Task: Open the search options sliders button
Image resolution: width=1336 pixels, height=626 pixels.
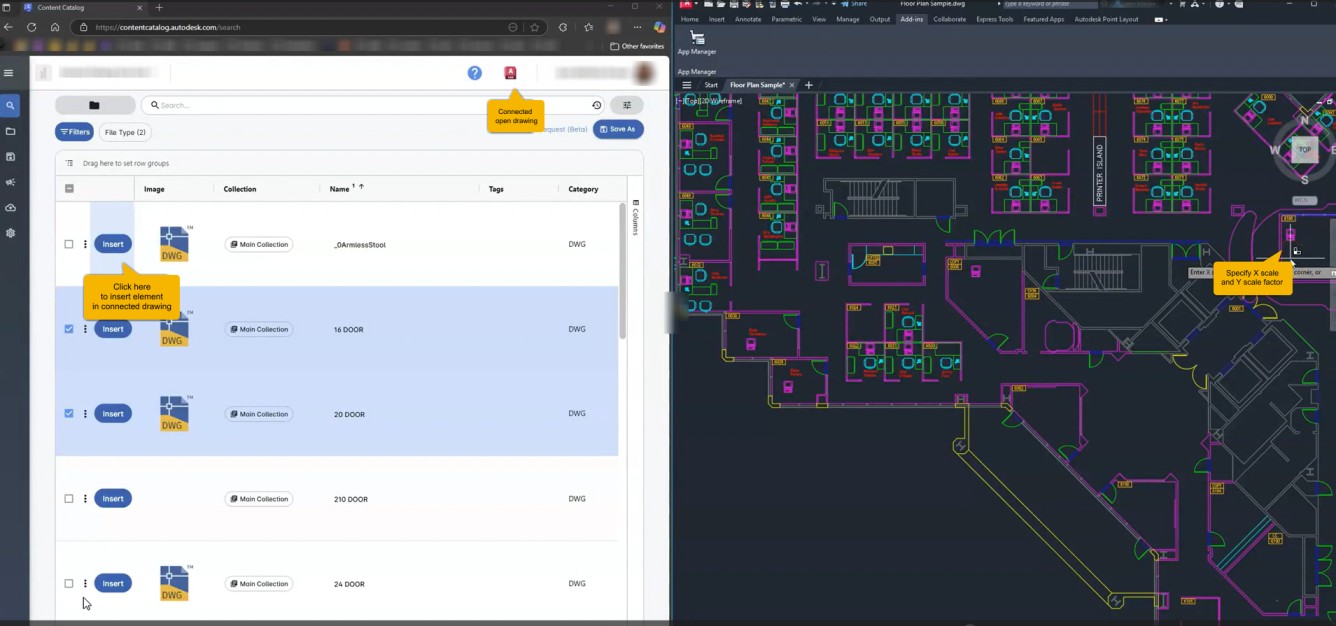Action: coord(627,105)
